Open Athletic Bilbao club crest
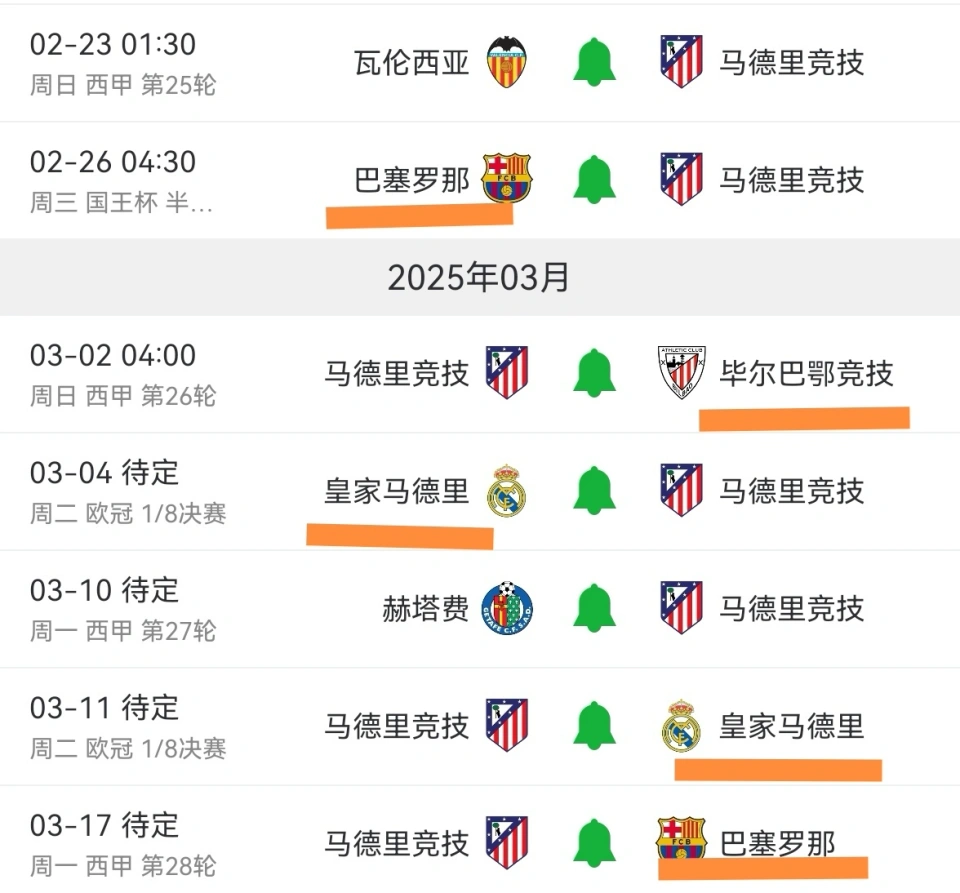 pos(681,373)
